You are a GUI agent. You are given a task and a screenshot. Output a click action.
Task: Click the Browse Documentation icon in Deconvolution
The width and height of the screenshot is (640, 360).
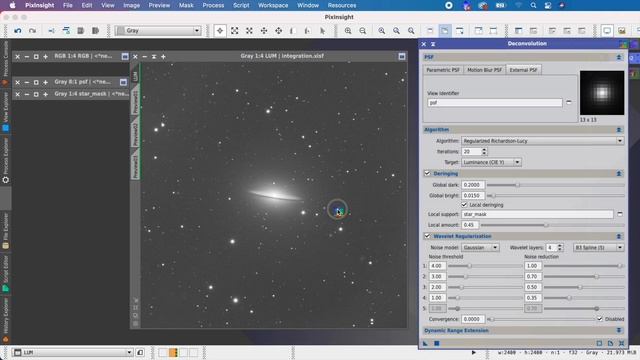tap(610, 343)
